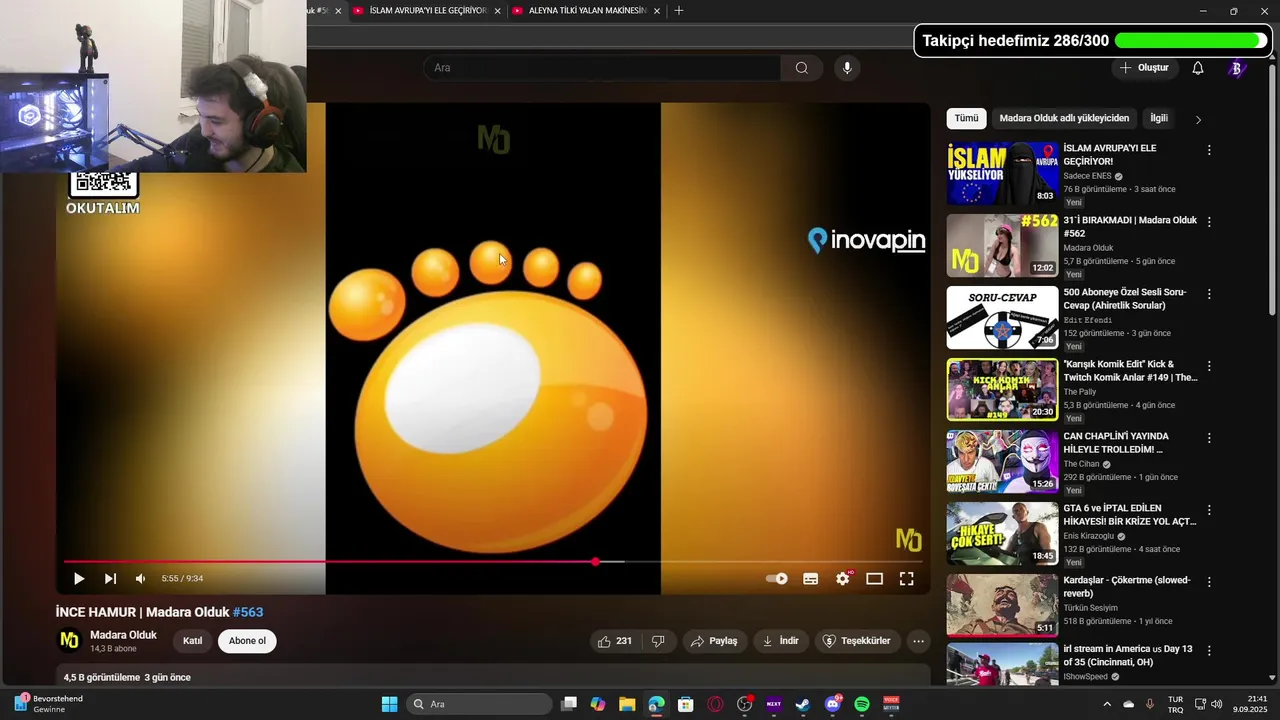Click the taskbar Ara search box
The width and height of the screenshot is (1280, 720).
coord(479,704)
